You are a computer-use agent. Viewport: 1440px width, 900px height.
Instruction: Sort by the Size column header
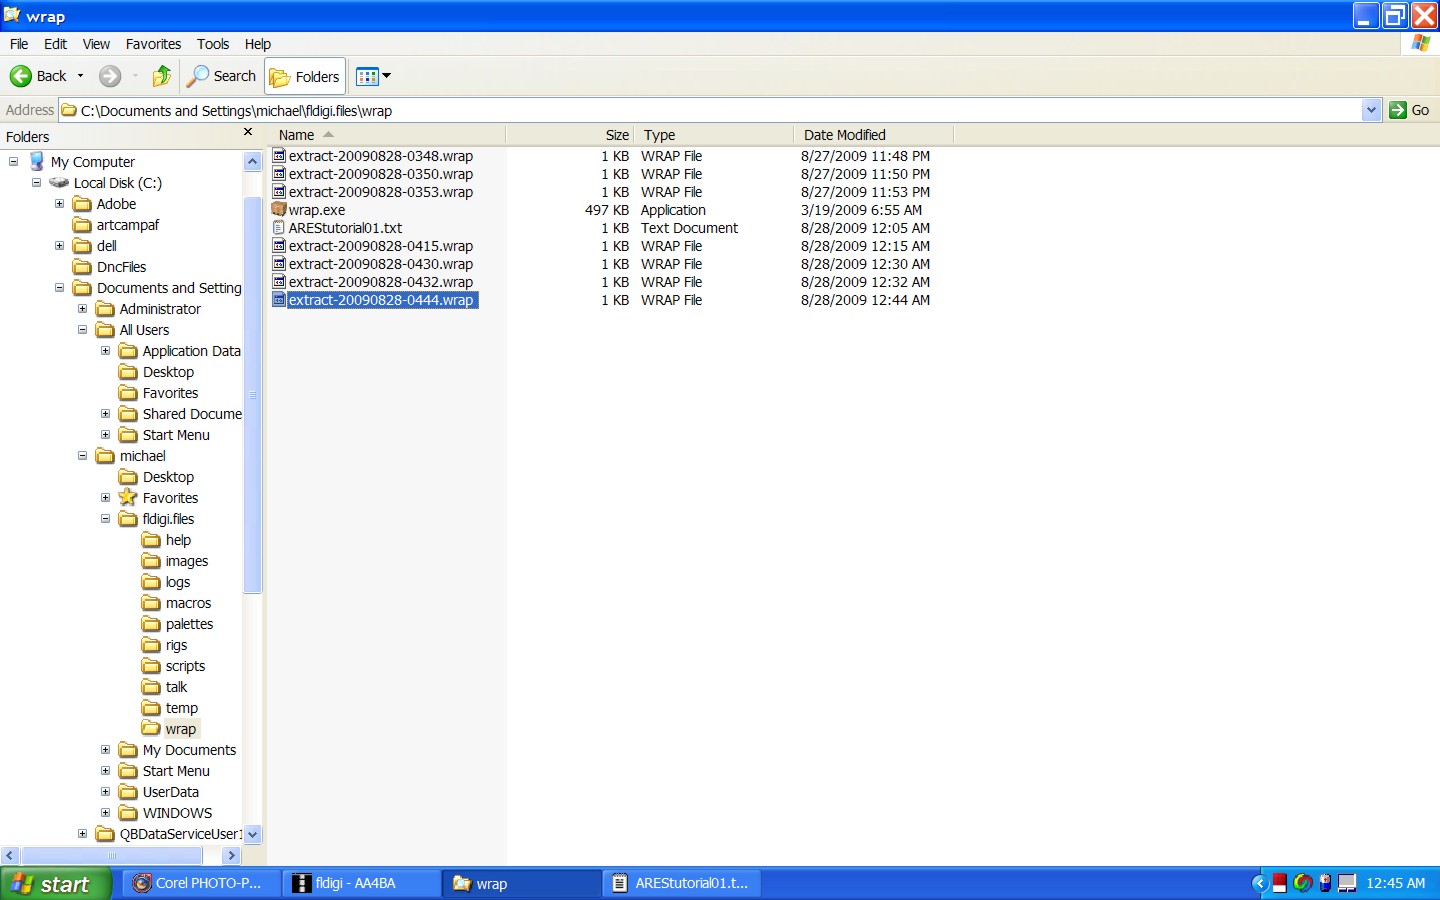[570, 135]
